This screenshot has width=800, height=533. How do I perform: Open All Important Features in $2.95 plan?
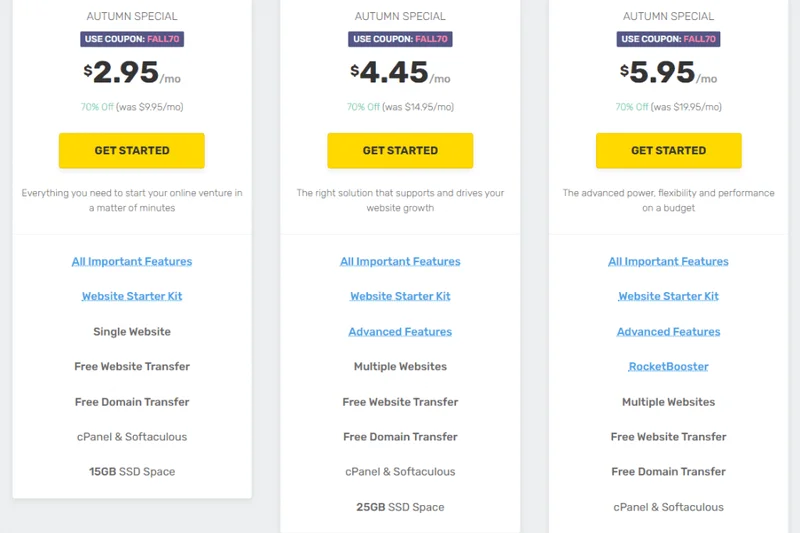pyautogui.click(x=132, y=262)
